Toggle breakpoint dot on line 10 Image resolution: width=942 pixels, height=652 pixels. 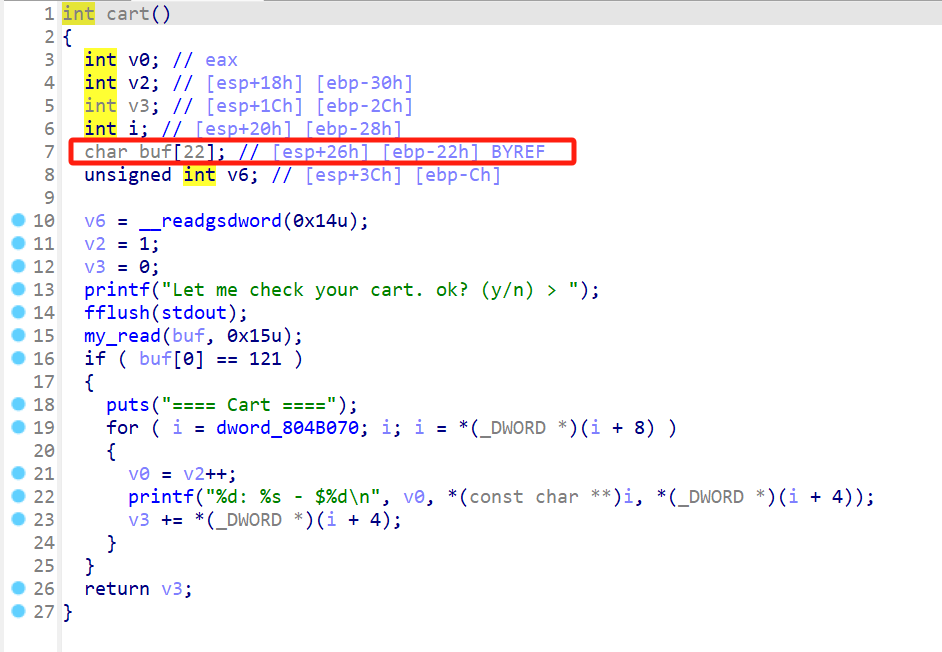coord(17,221)
